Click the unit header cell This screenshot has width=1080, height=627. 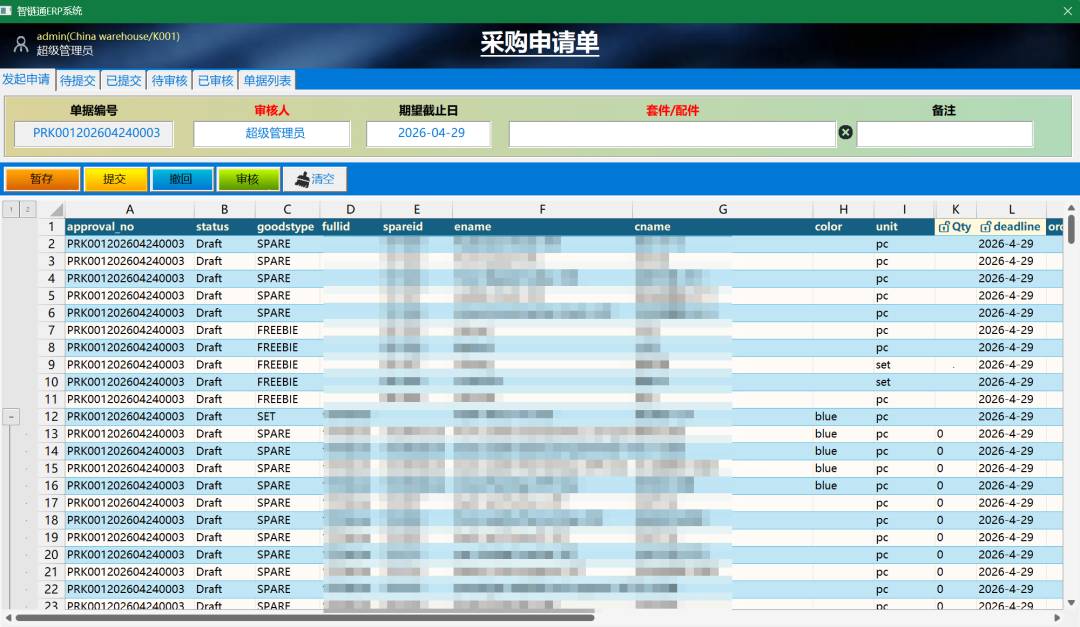point(904,227)
